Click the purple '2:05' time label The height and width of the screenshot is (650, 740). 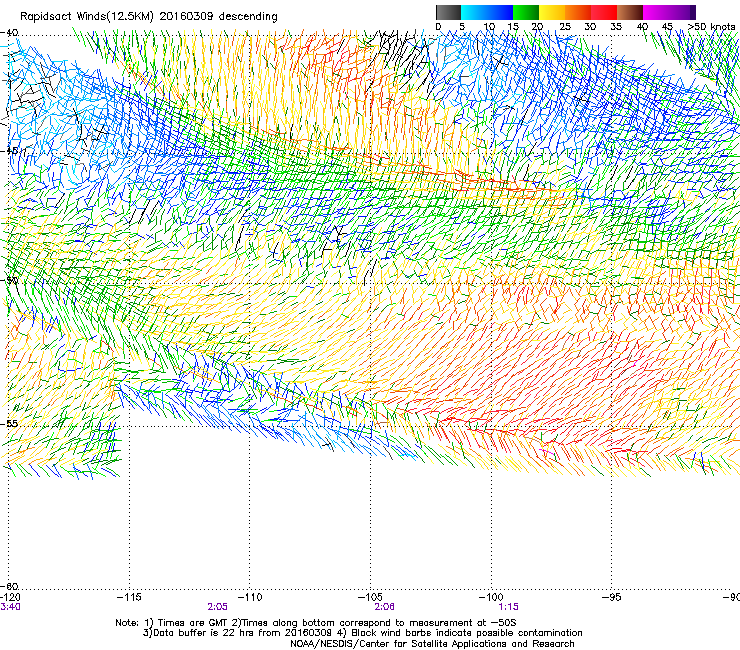(217, 607)
